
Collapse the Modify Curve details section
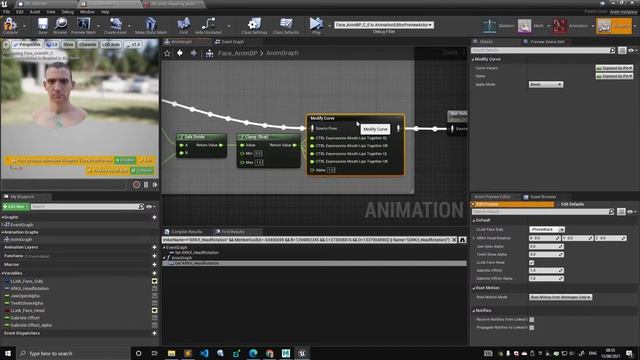point(473,60)
